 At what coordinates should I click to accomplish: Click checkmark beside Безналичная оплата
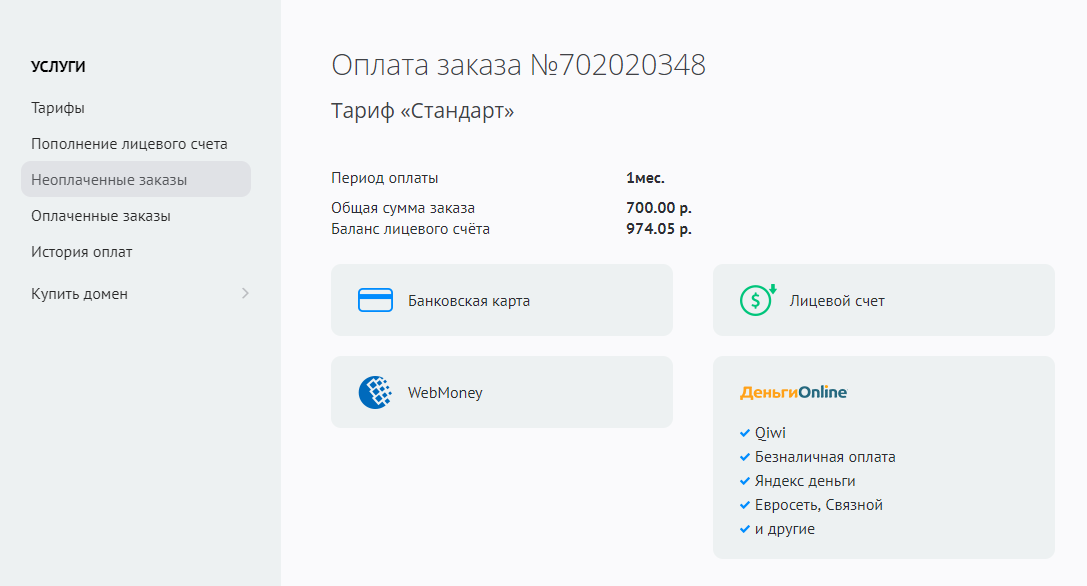pyautogui.click(x=744, y=457)
